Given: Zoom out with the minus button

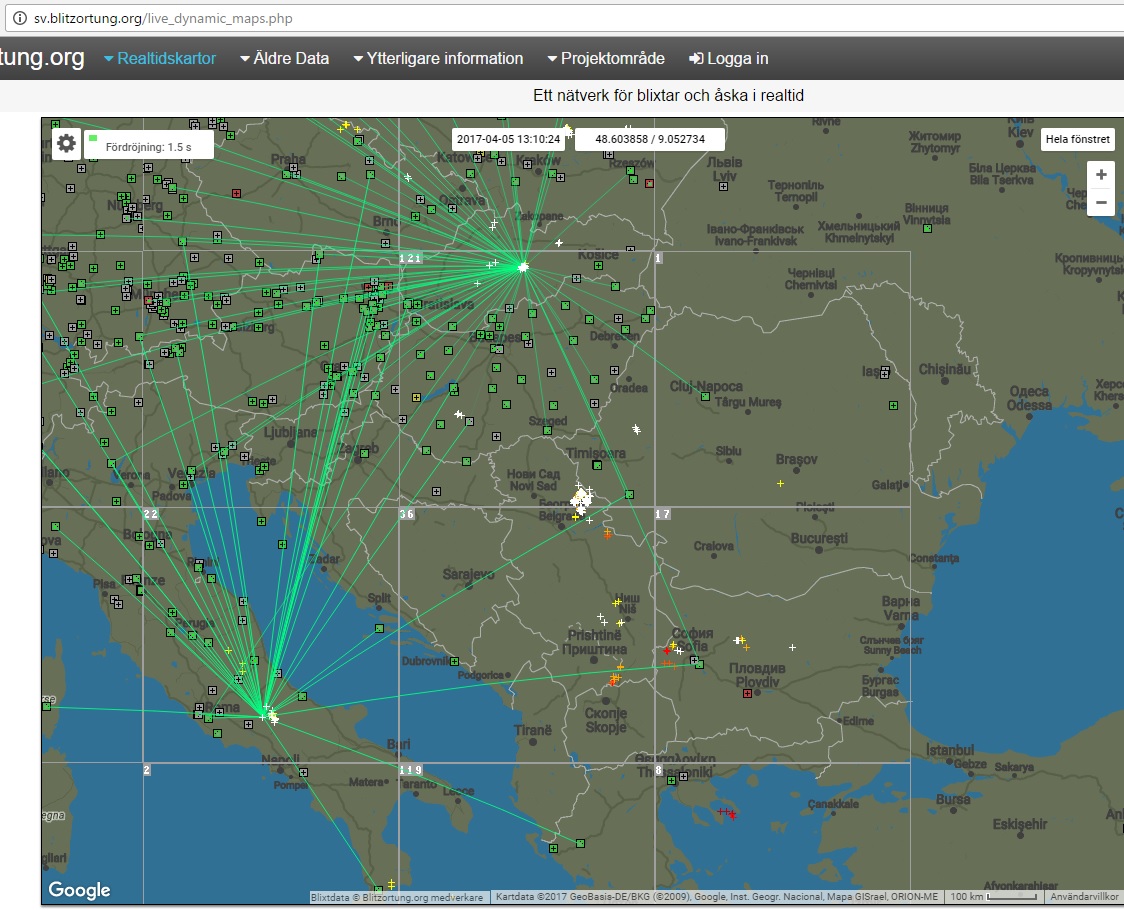Looking at the screenshot, I should (1101, 203).
